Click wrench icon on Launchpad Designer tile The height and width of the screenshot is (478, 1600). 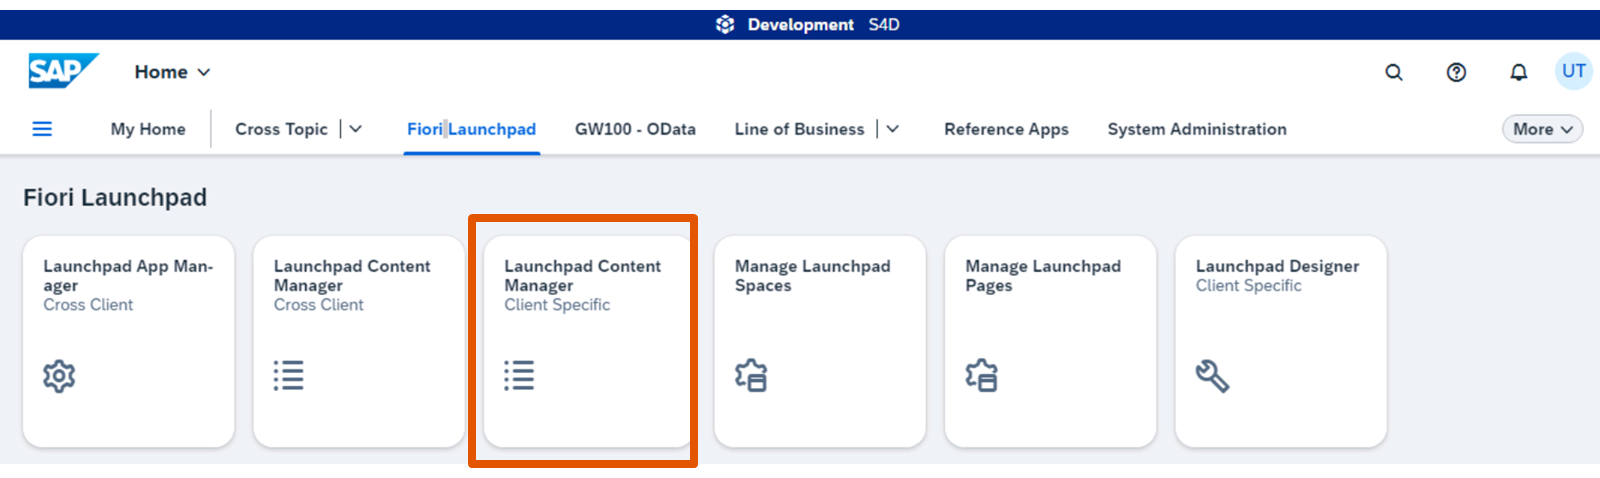1212,376
